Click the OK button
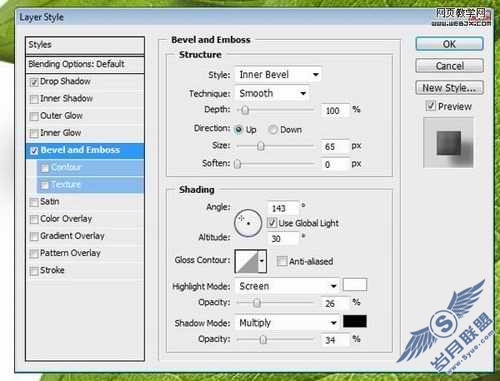 click(449, 44)
